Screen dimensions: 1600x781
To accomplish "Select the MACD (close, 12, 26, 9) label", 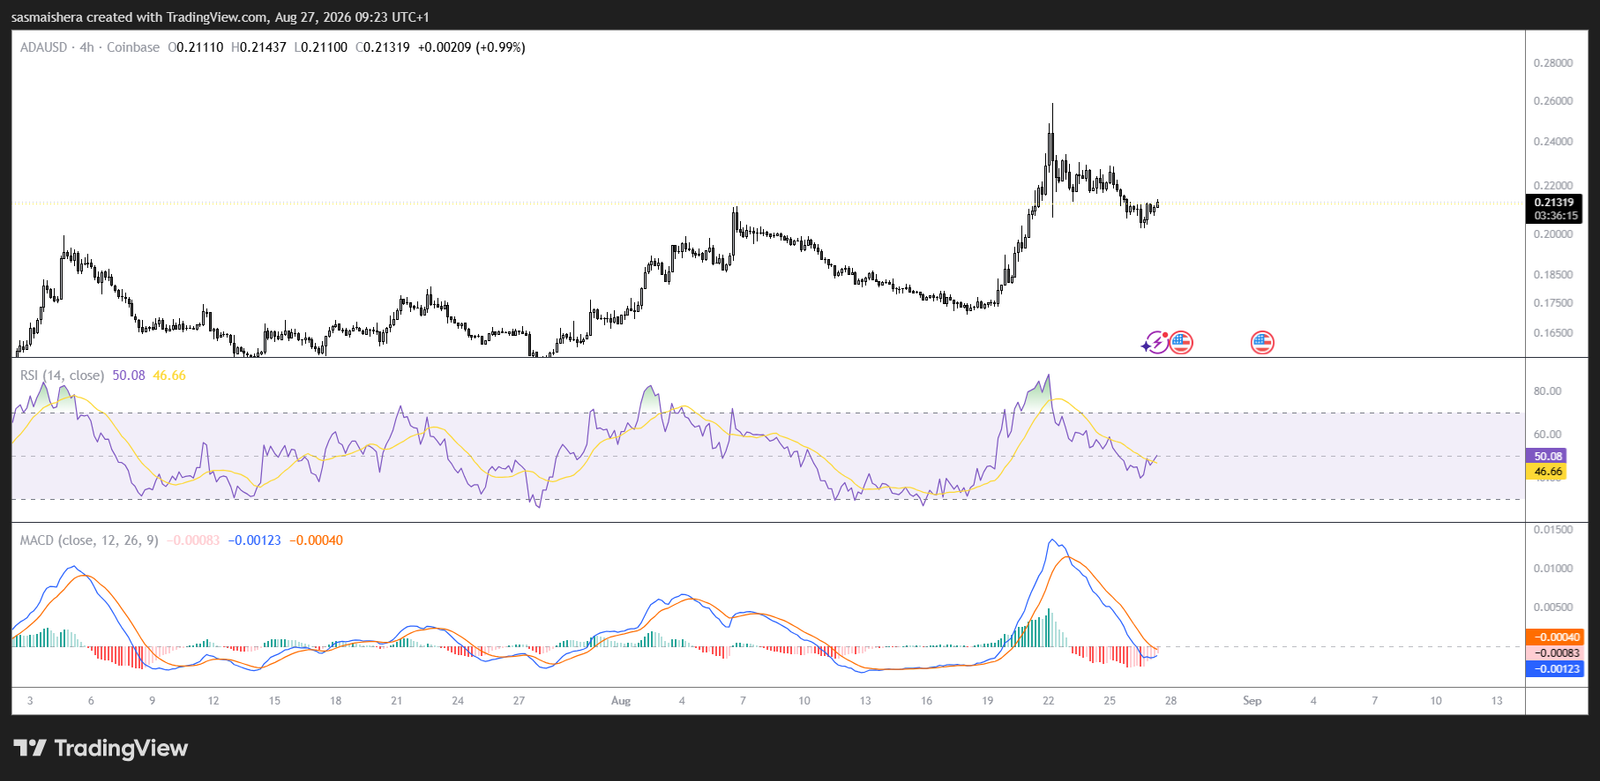I will [89, 540].
